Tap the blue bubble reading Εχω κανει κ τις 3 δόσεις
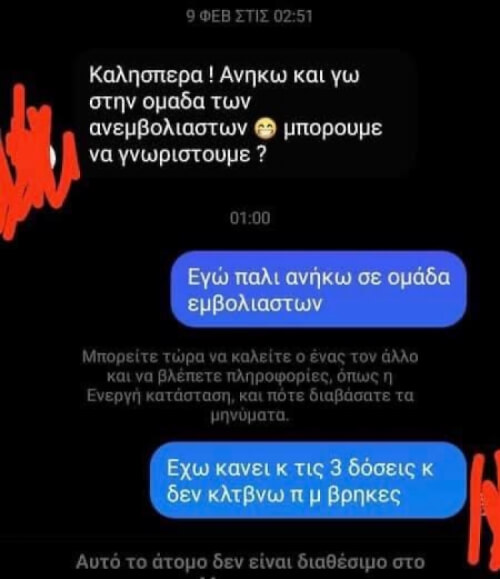This screenshot has width=500, height=579. tap(308, 480)
